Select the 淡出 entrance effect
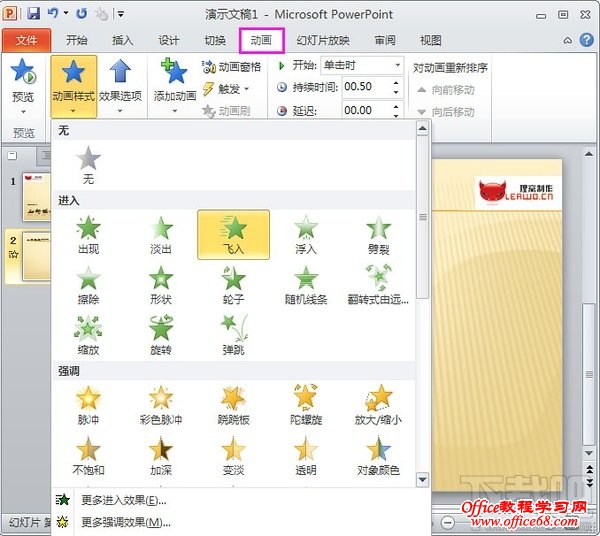Screen dimensions: 600x536 tap(161, 235)
